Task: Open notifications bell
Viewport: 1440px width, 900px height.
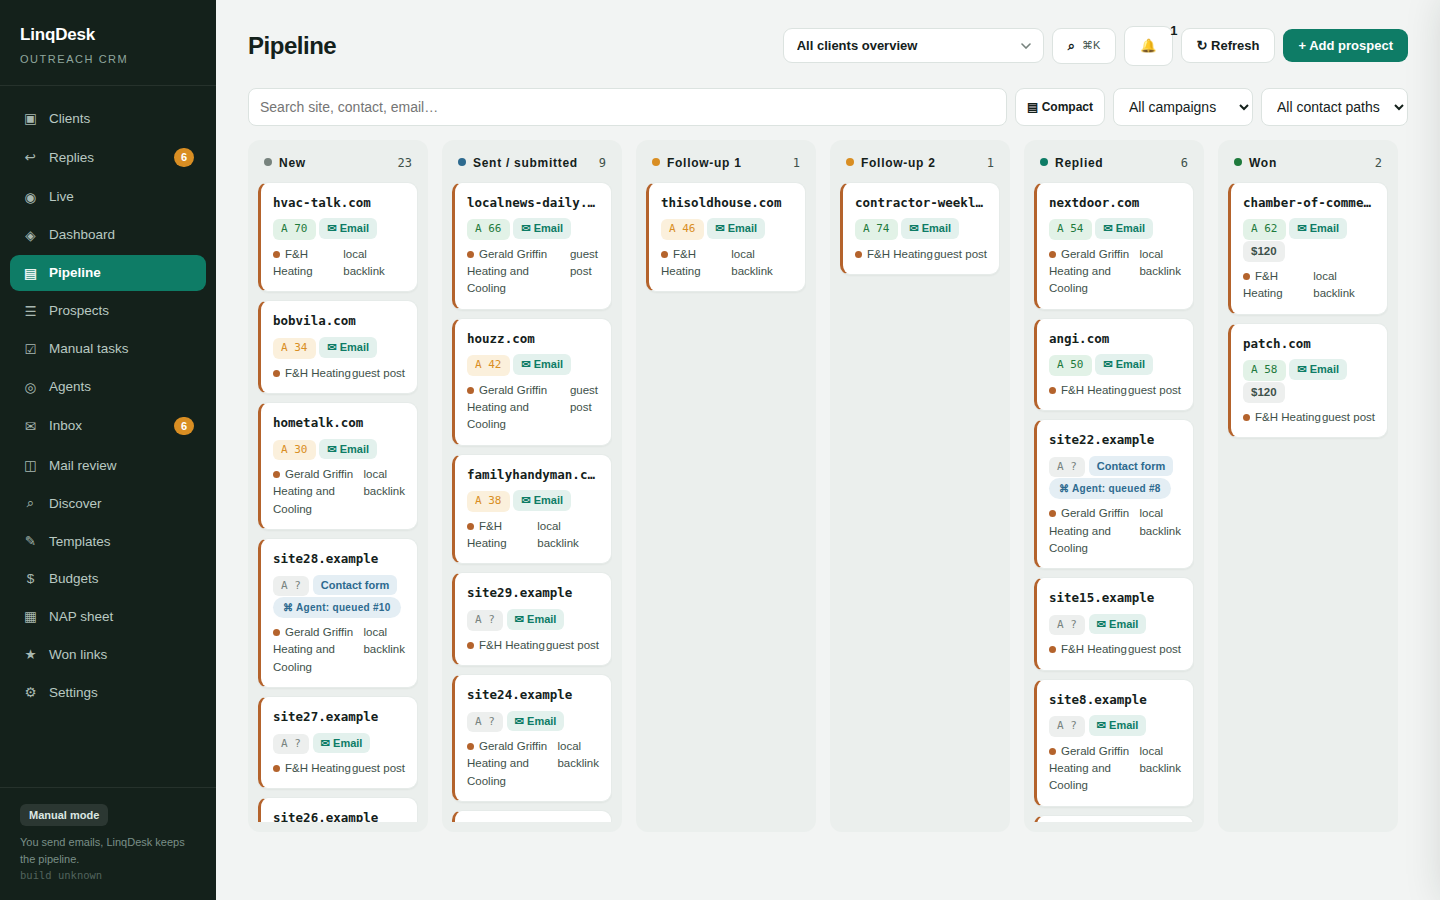Action: pos(1148,46)
